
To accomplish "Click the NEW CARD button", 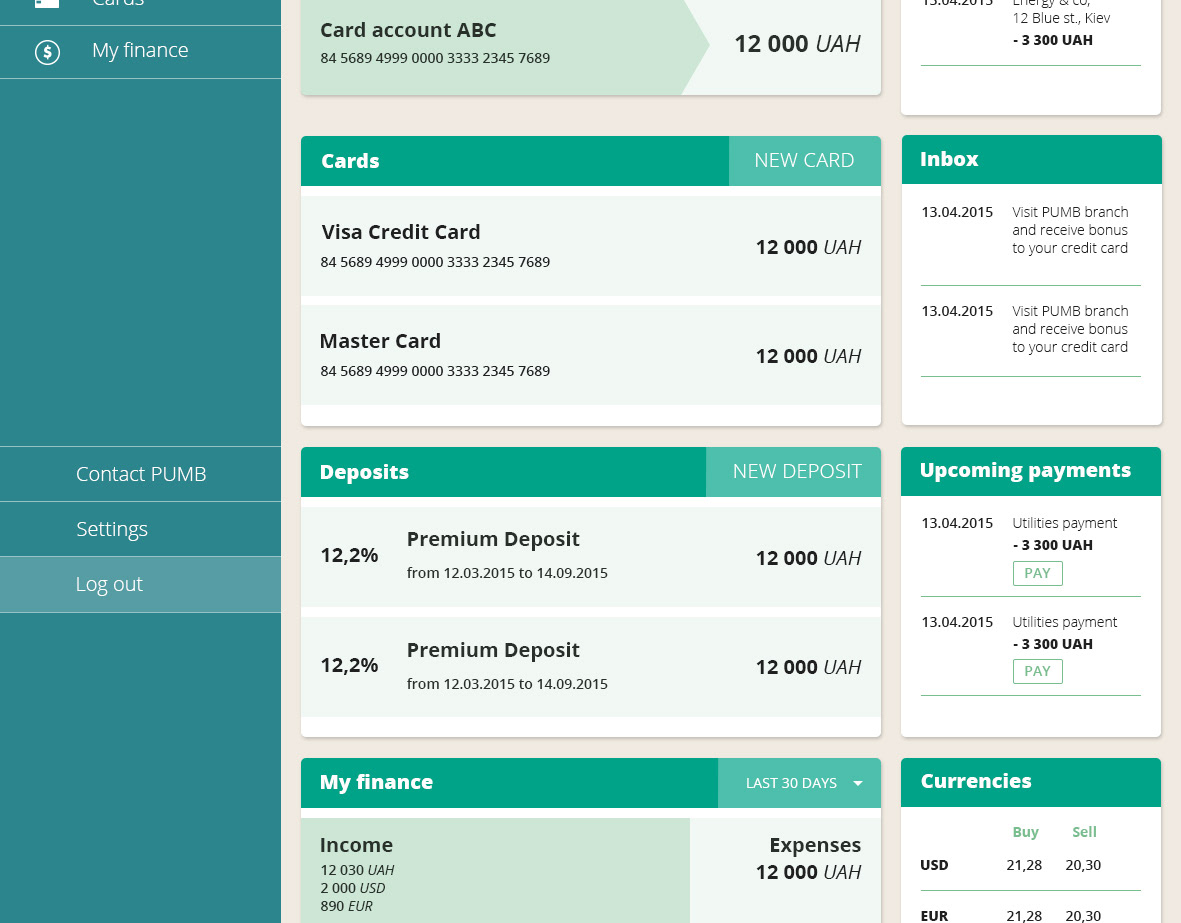I will tap(804, 161).
